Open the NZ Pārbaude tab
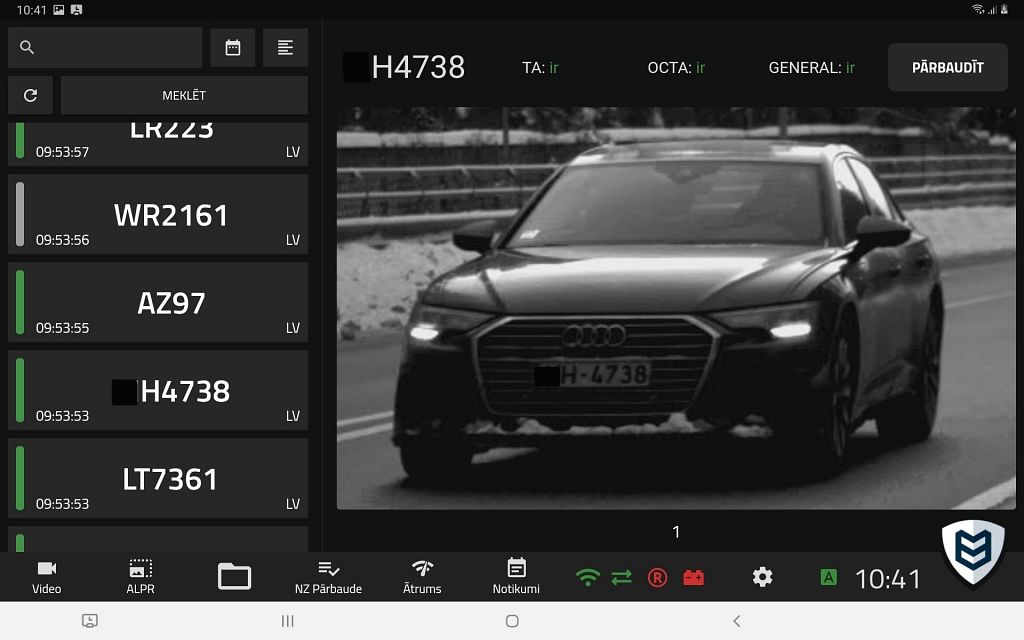 328,577
